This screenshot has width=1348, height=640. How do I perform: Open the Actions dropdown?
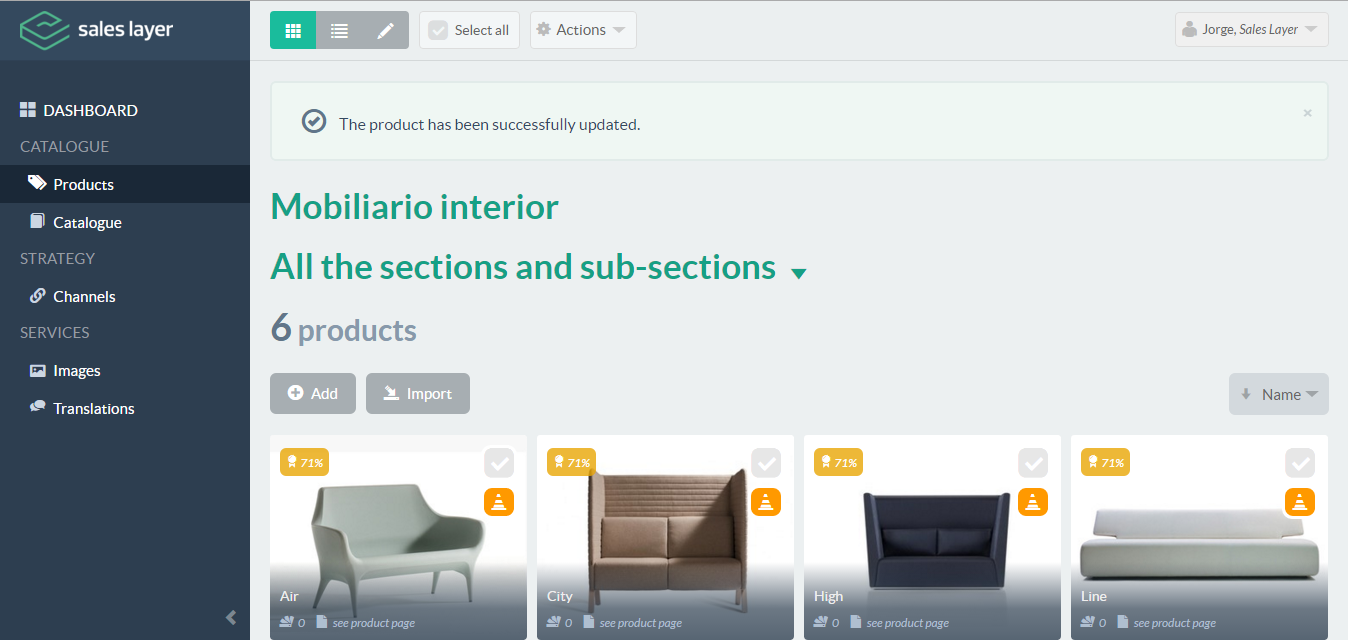point(583,30)
